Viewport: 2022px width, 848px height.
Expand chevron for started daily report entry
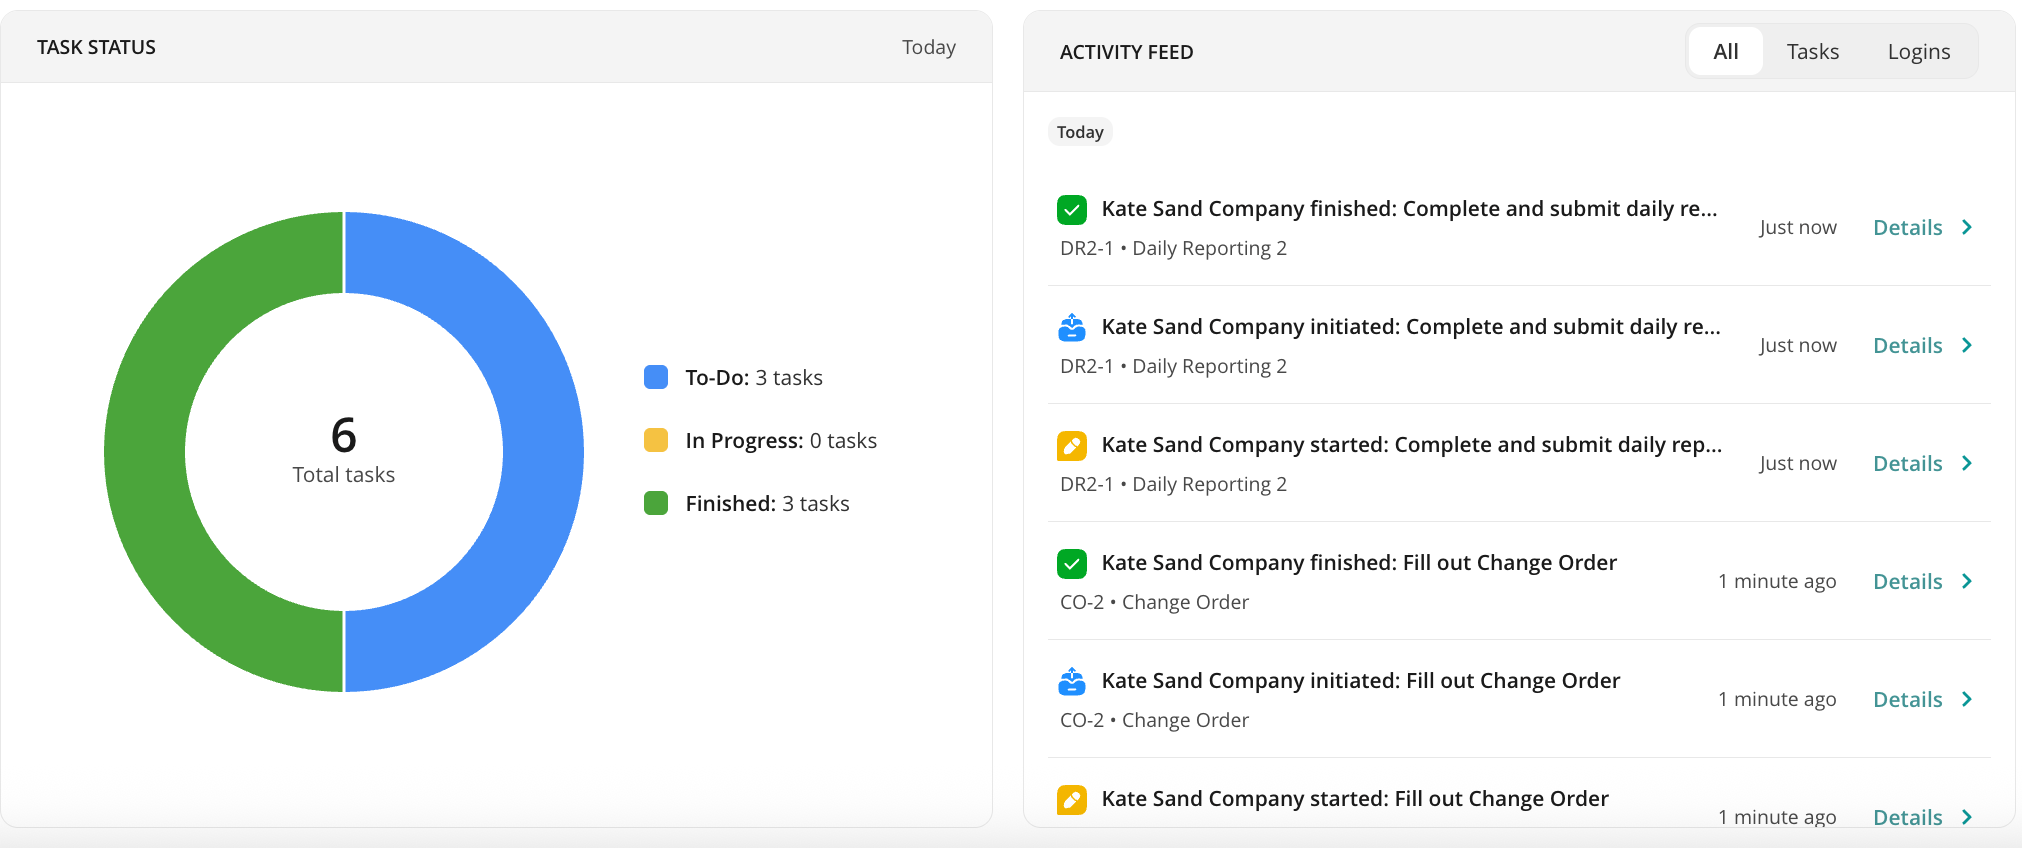1966,464
